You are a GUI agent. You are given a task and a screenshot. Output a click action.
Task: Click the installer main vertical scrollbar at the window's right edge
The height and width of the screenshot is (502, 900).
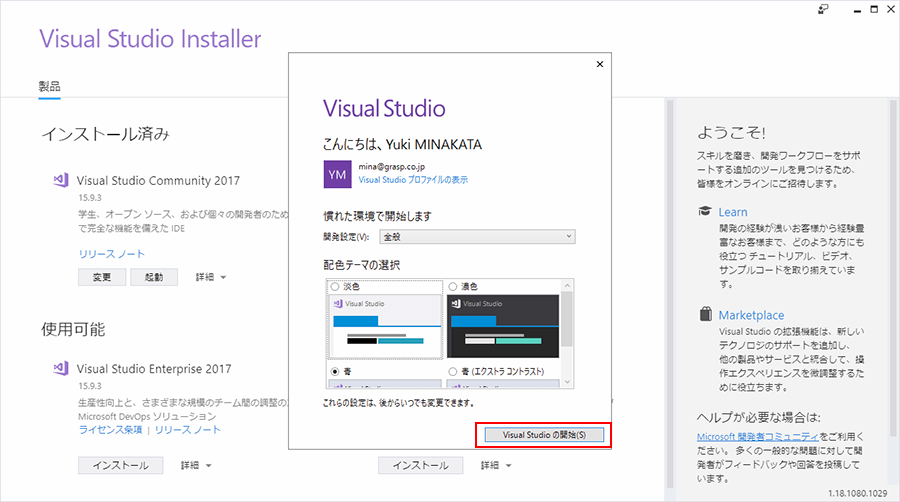893,267
